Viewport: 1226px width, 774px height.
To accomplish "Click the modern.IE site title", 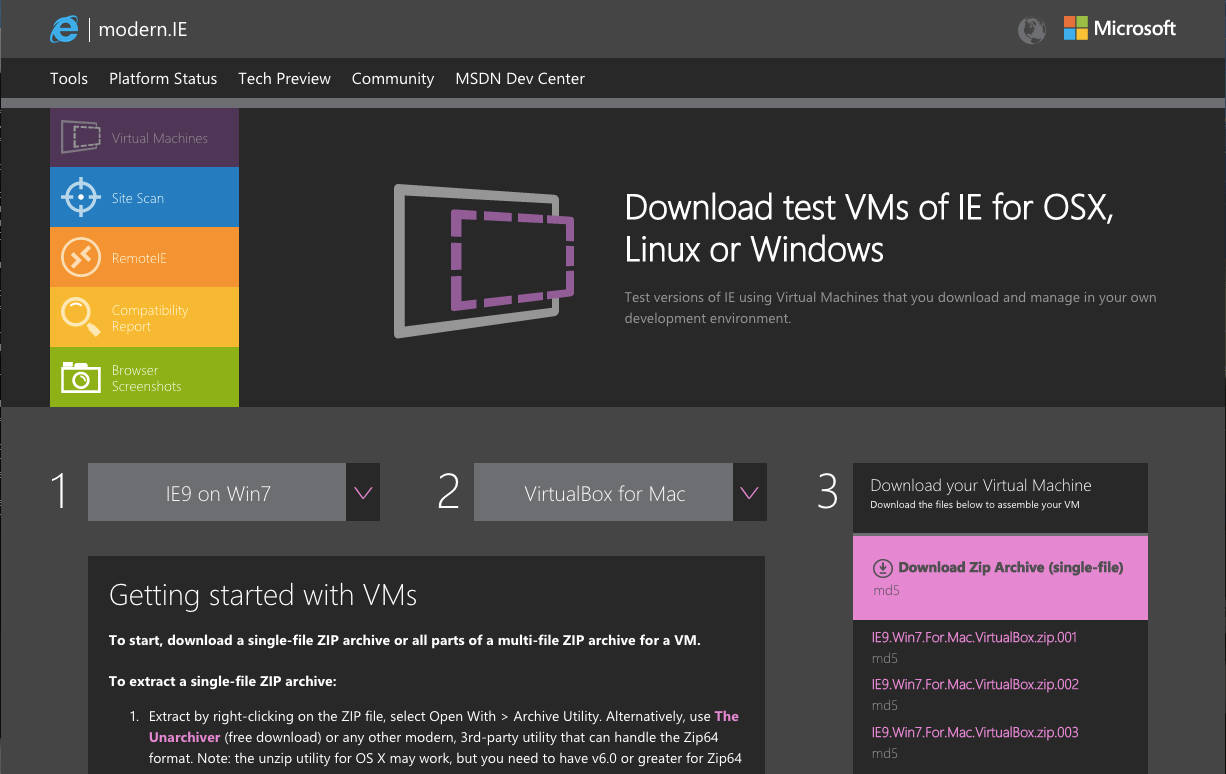I will (x=143, y=30).
